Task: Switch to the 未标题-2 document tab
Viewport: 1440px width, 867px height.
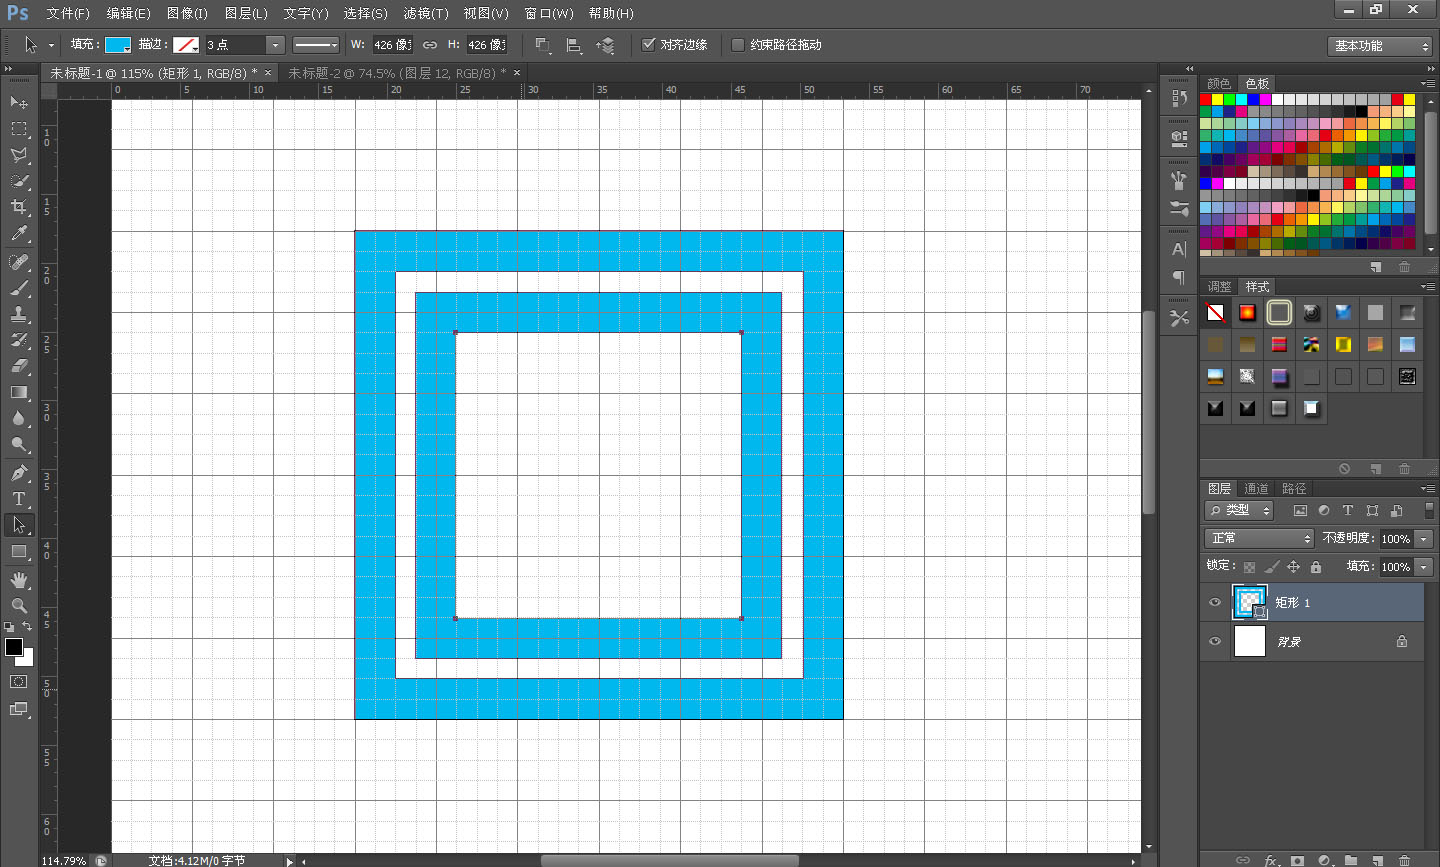Action: pos(391,73)
